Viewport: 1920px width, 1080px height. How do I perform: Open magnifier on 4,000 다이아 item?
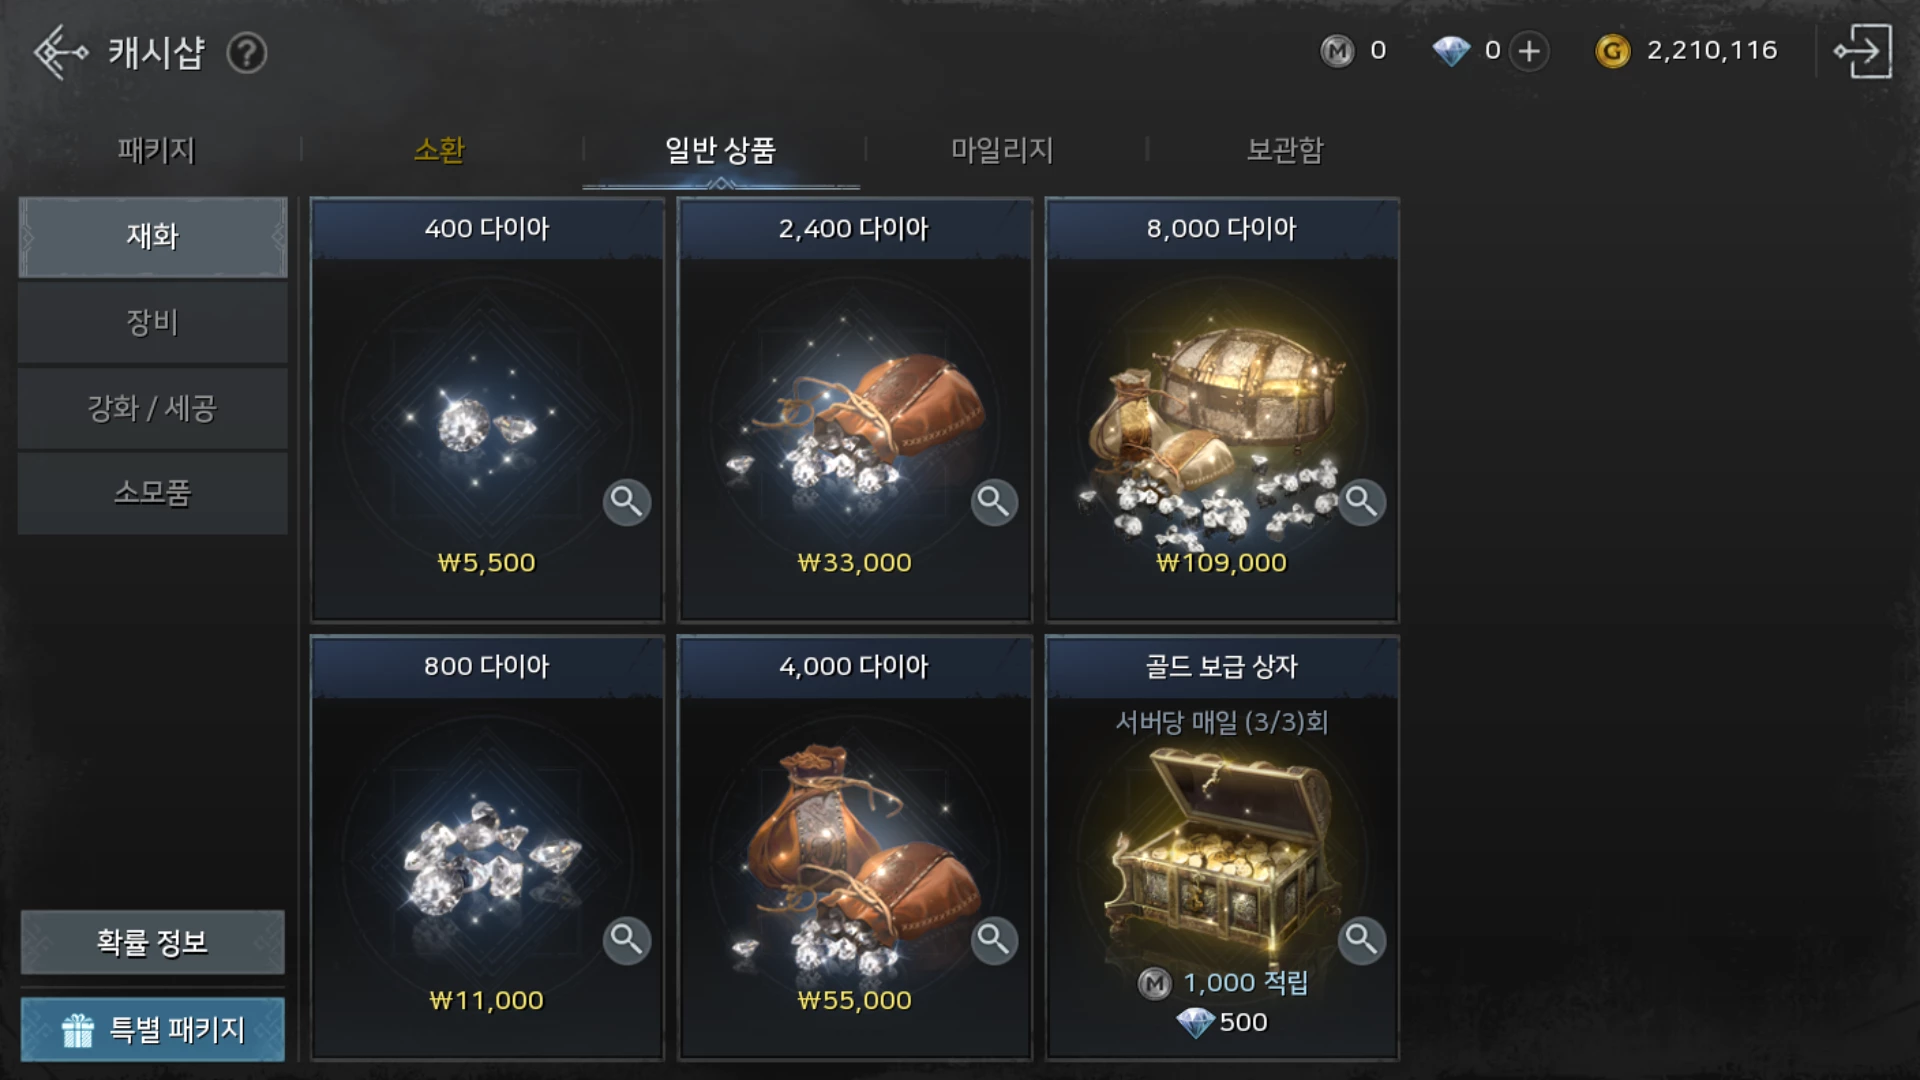point(994,940)
